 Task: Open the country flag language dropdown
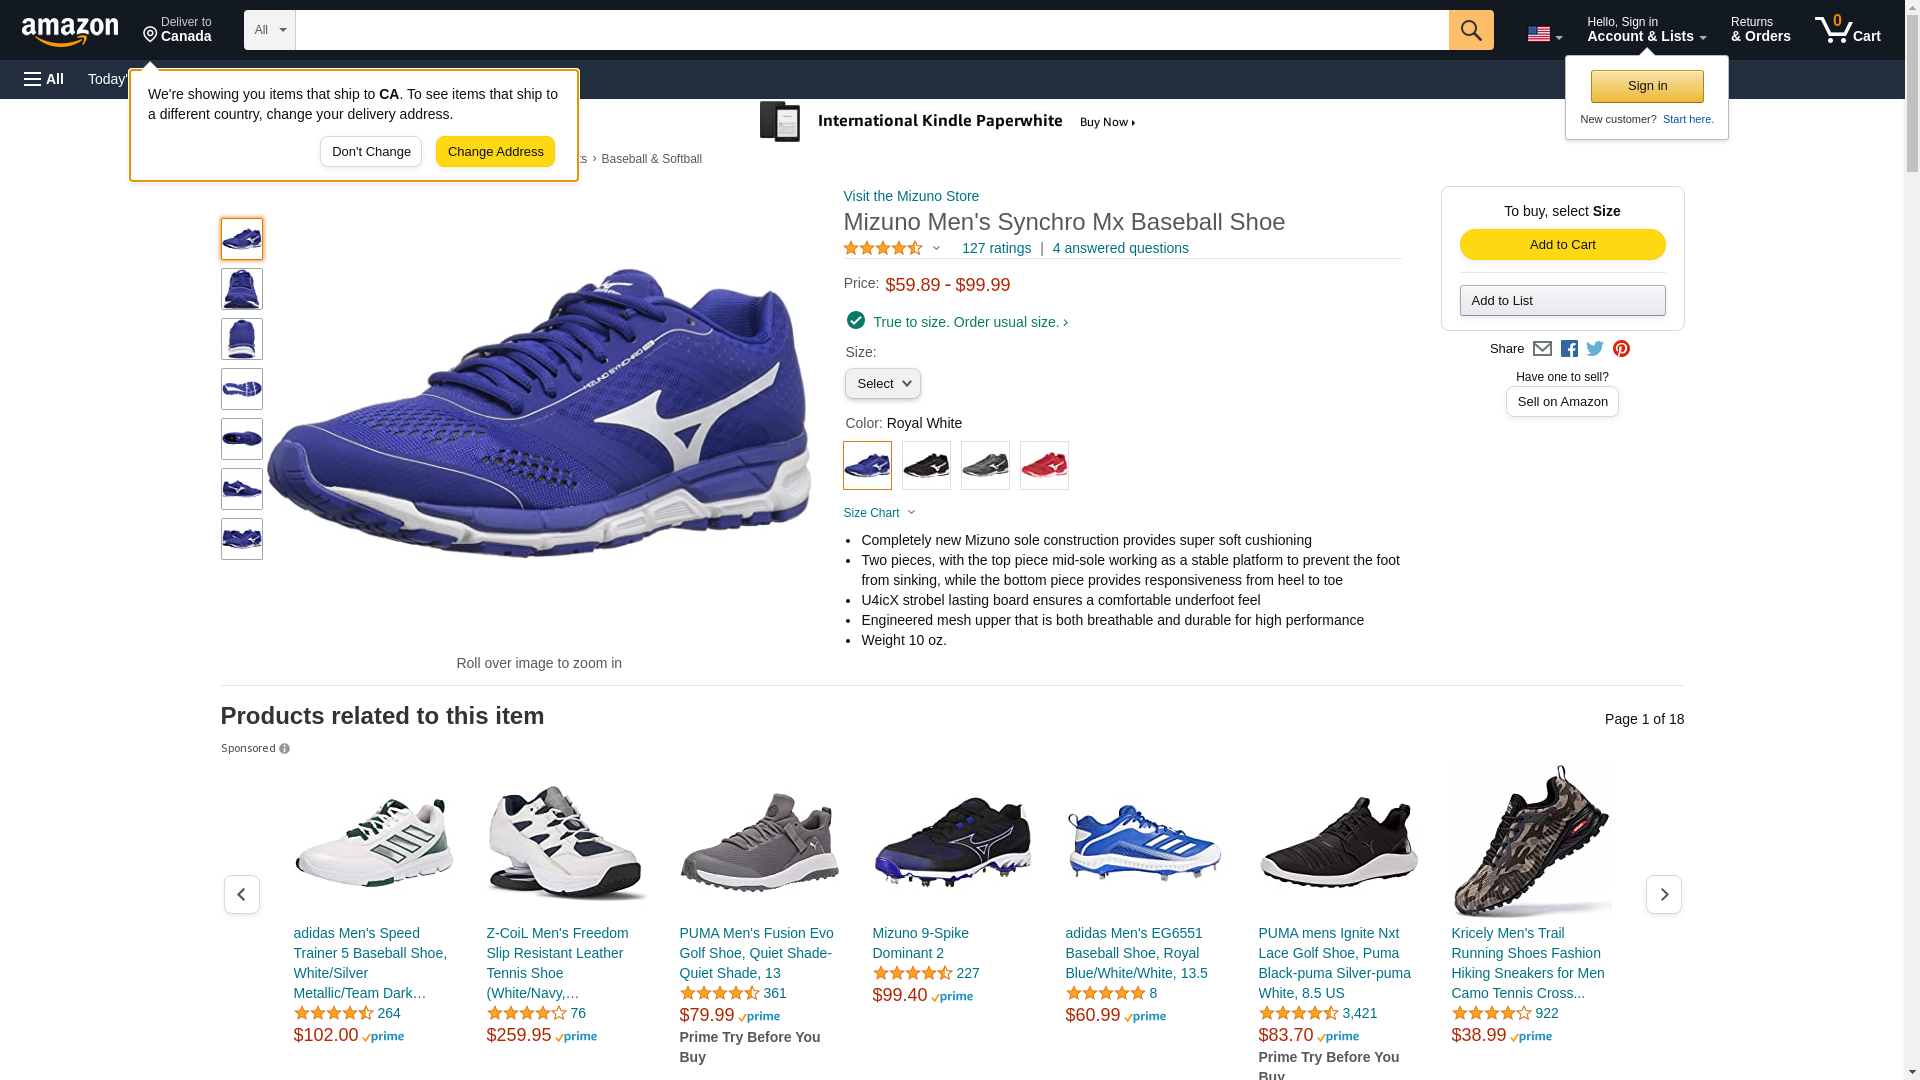tap(1544, 34)
